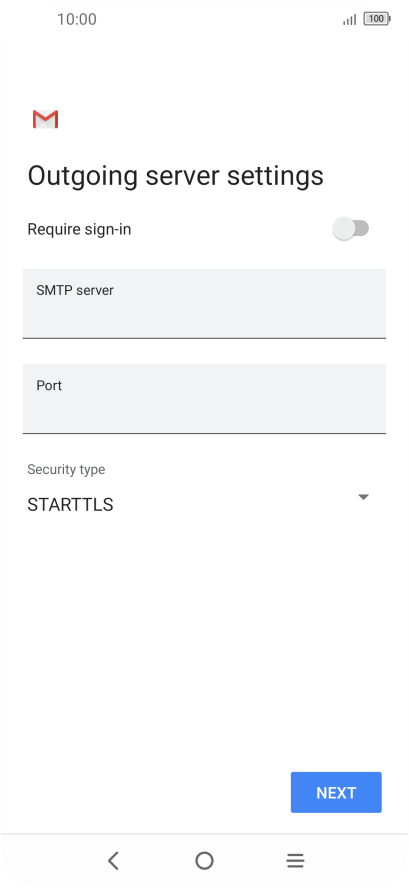Viewport: 409px width, 888px height.
Task: Select the STARTTLS security type value
Action: pyautogui.click(x=70, y=505)
